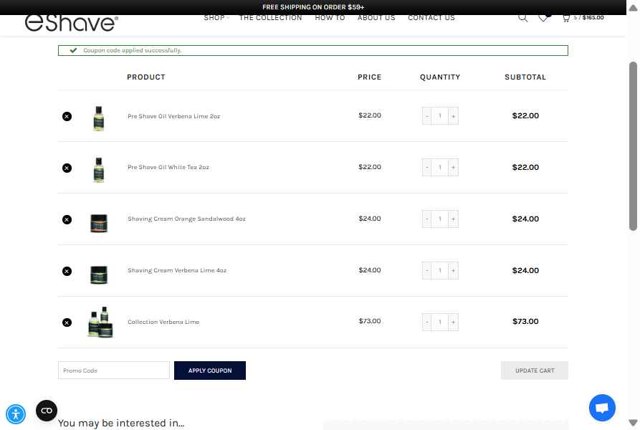Image resolution: width=640 pixels, height=430 pixels.
Task: Click the Promo Code input field
Action: pyautogui.click(x=114, y=370)
